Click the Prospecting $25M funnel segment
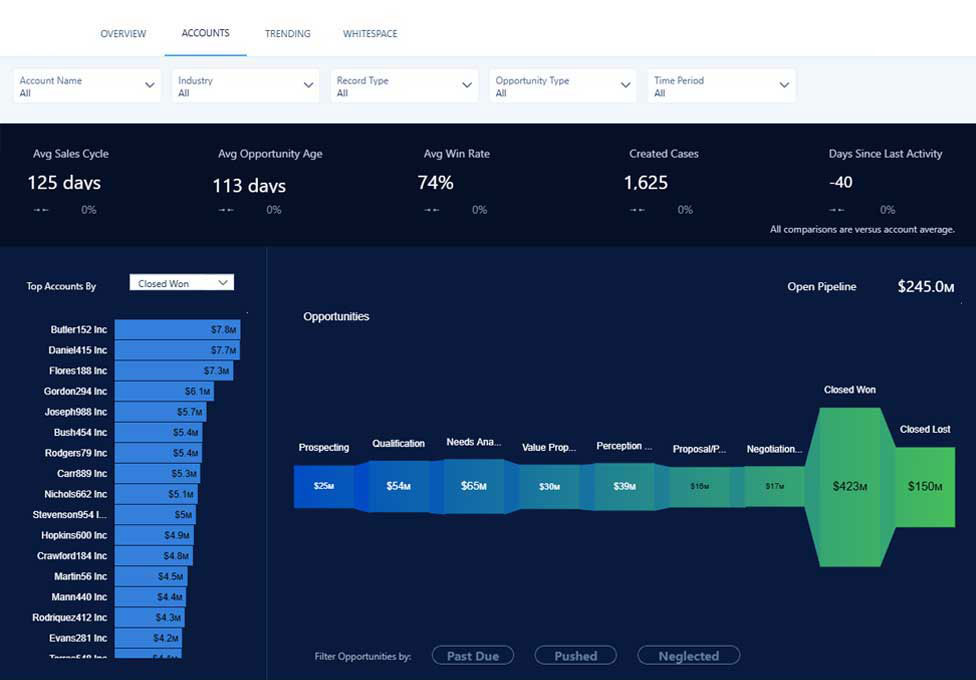 coord(324,486)
